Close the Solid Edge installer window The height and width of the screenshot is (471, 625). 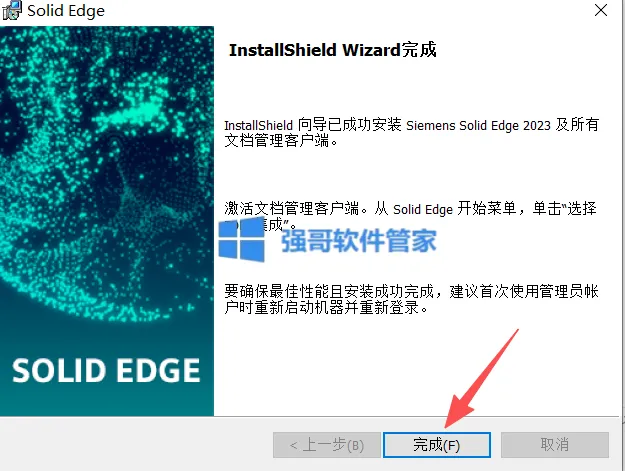[601, 10]
